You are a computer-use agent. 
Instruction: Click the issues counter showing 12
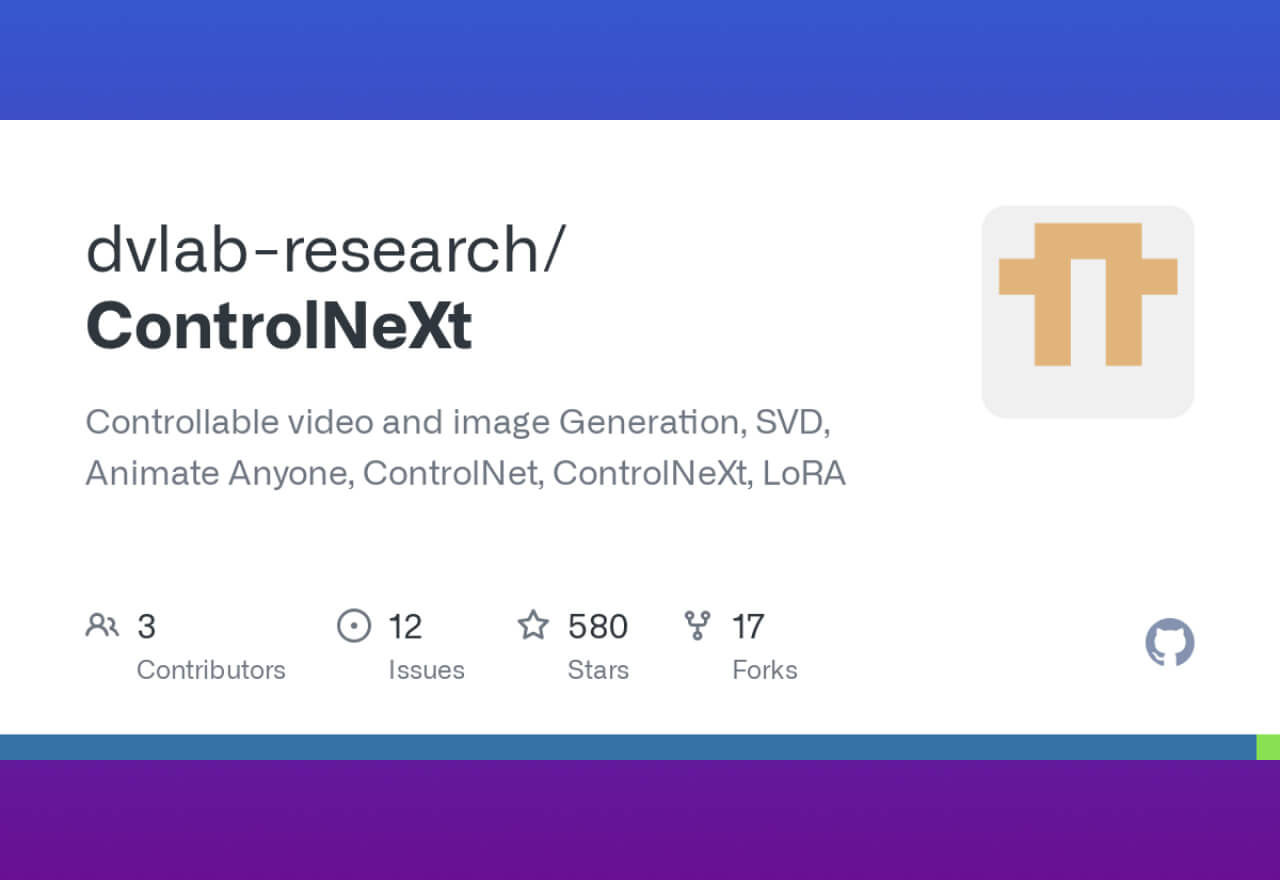click(x=405, y=626)
